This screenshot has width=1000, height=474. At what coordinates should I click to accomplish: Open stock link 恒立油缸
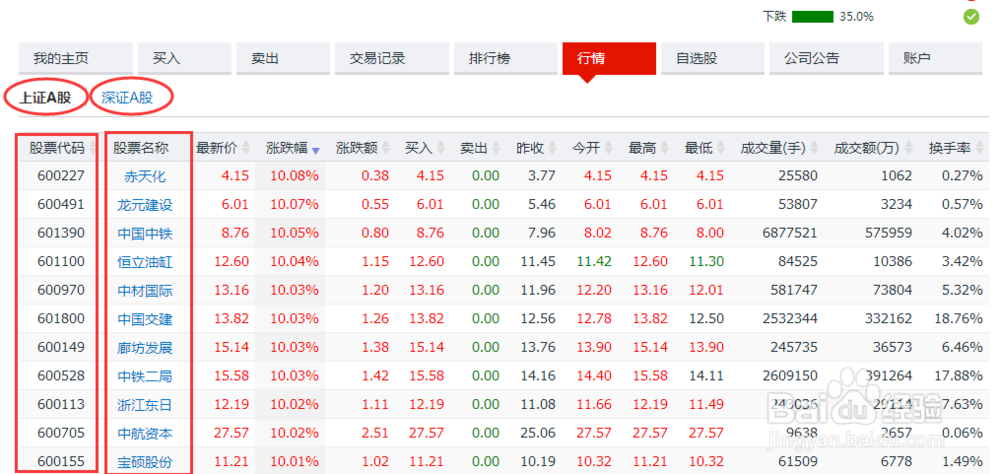click(145, 262)
